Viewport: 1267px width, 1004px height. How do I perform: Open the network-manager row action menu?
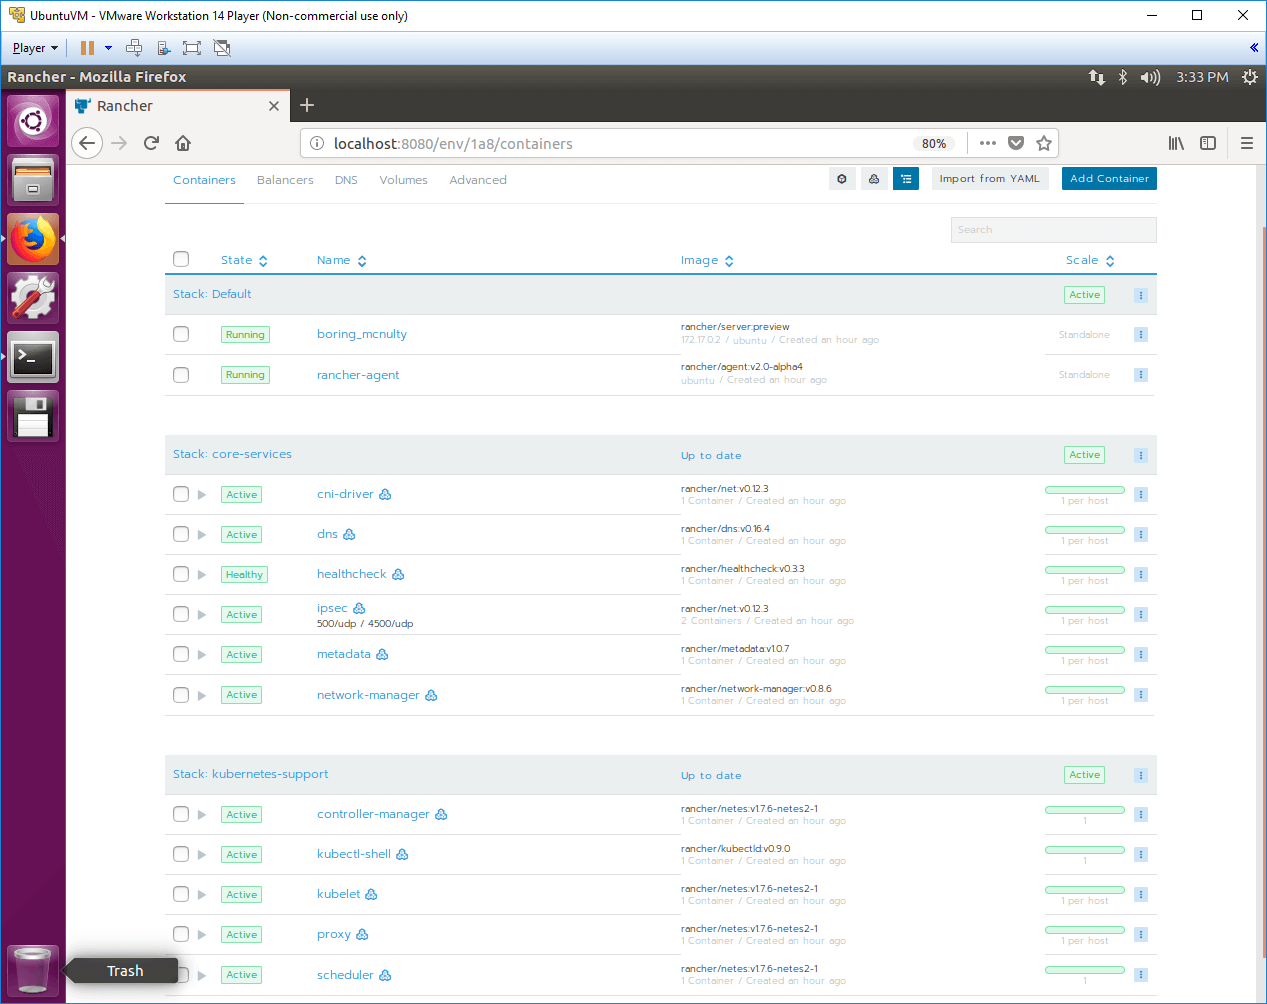coord(1140,695)
